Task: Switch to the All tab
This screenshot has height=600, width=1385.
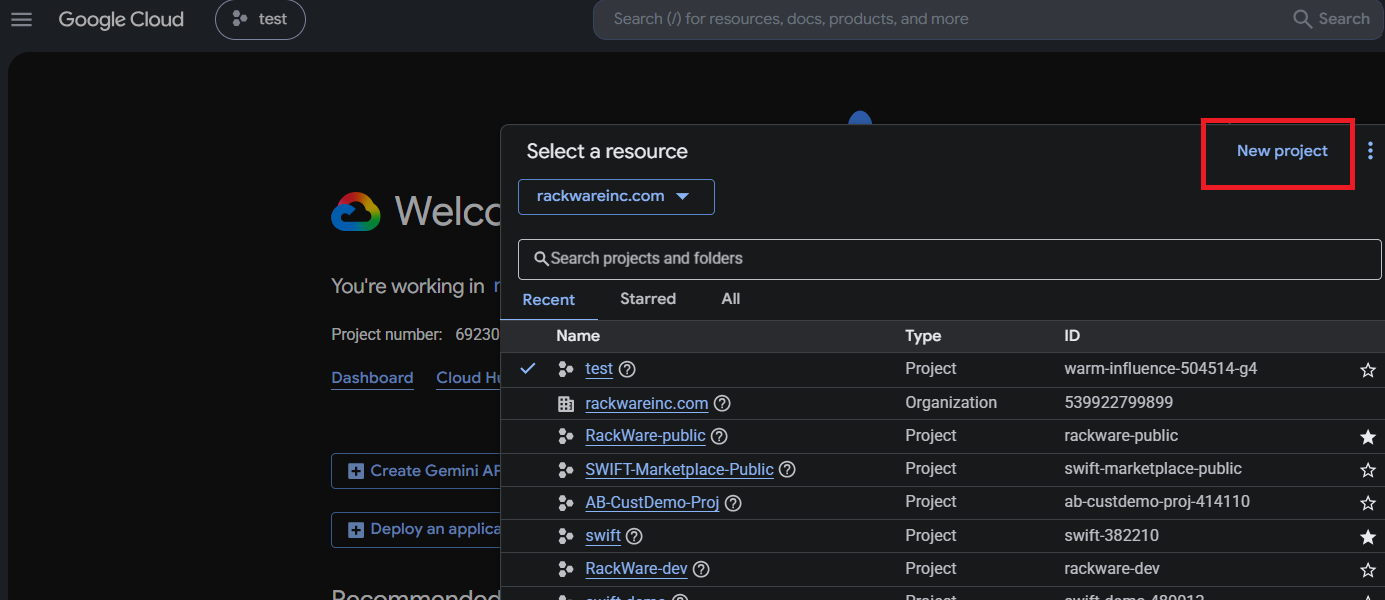Action: 731,299
